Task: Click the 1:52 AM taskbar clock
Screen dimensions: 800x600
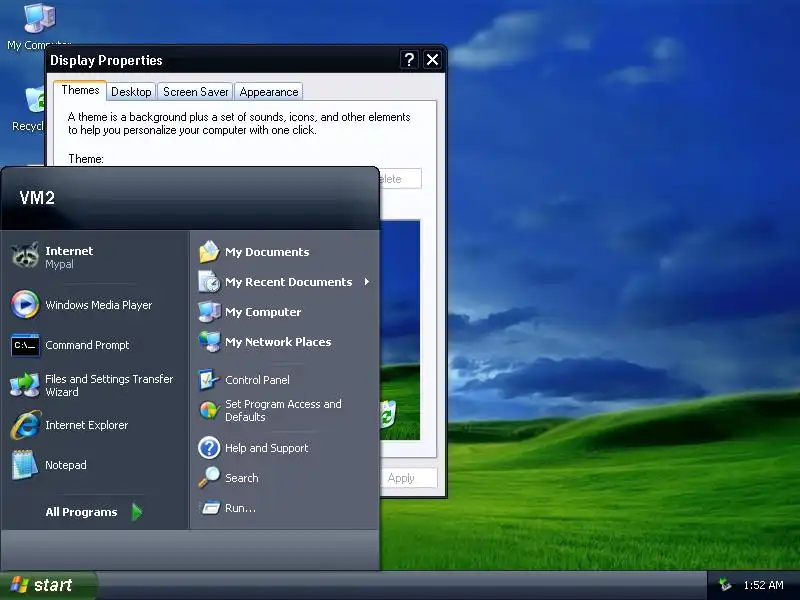Action: (x=763, y=585)
